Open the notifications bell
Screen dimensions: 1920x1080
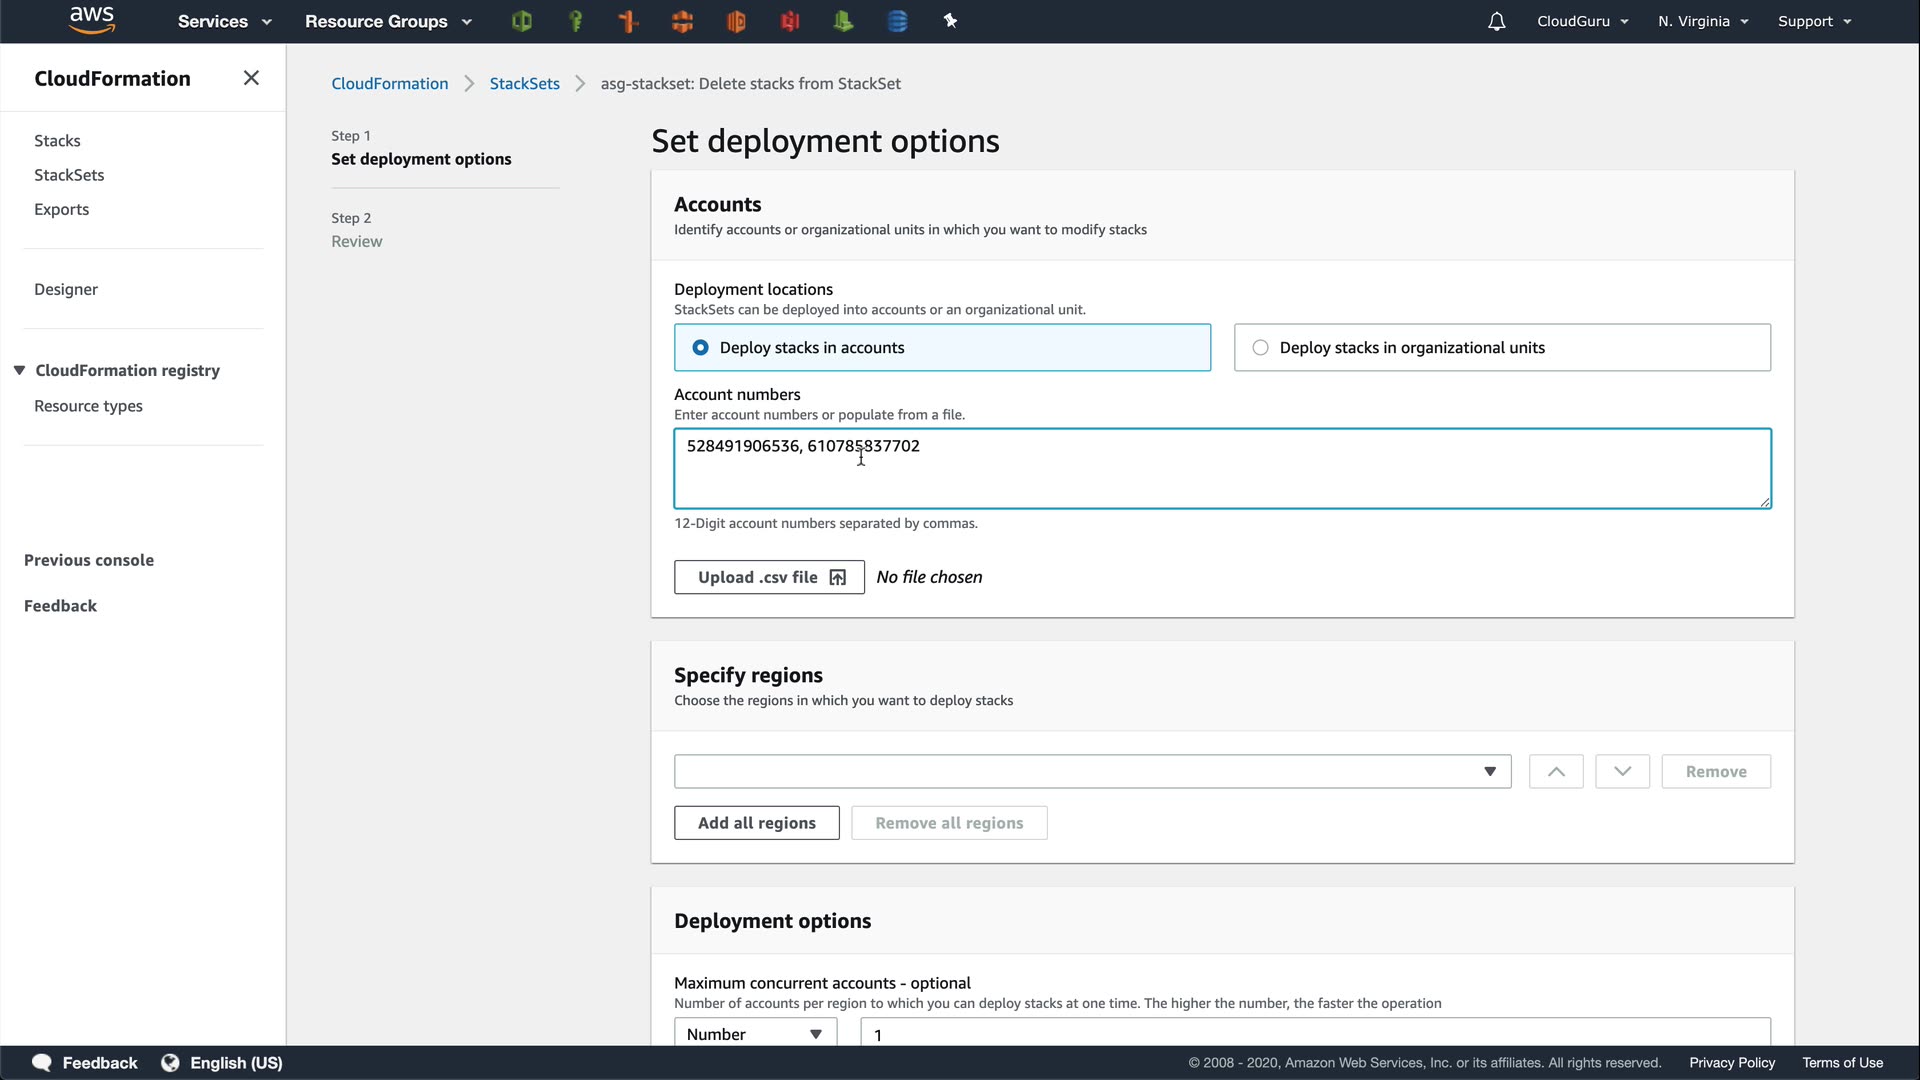(1496, 21)
